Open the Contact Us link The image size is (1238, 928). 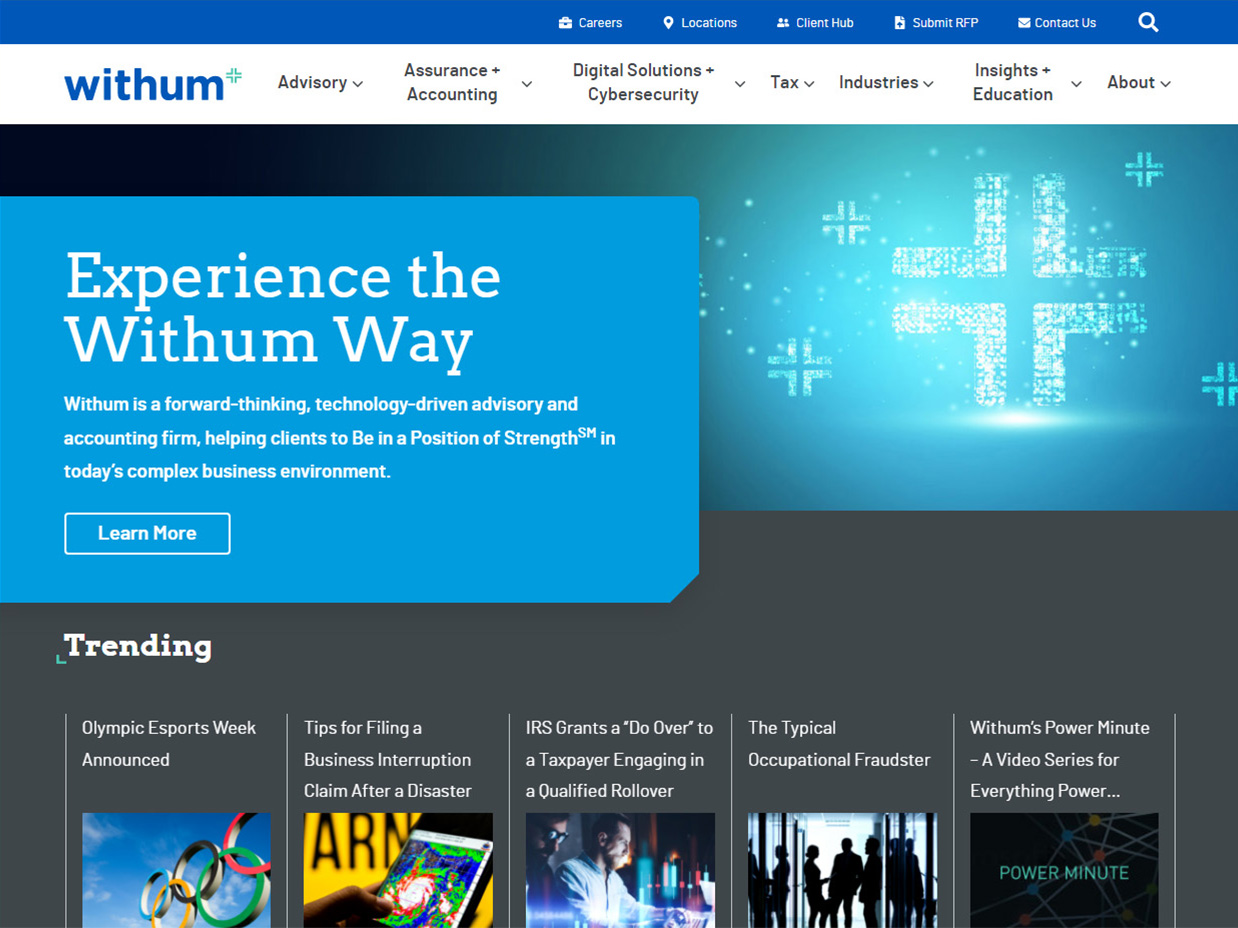pyautogui.click(x=1065, y=23)
